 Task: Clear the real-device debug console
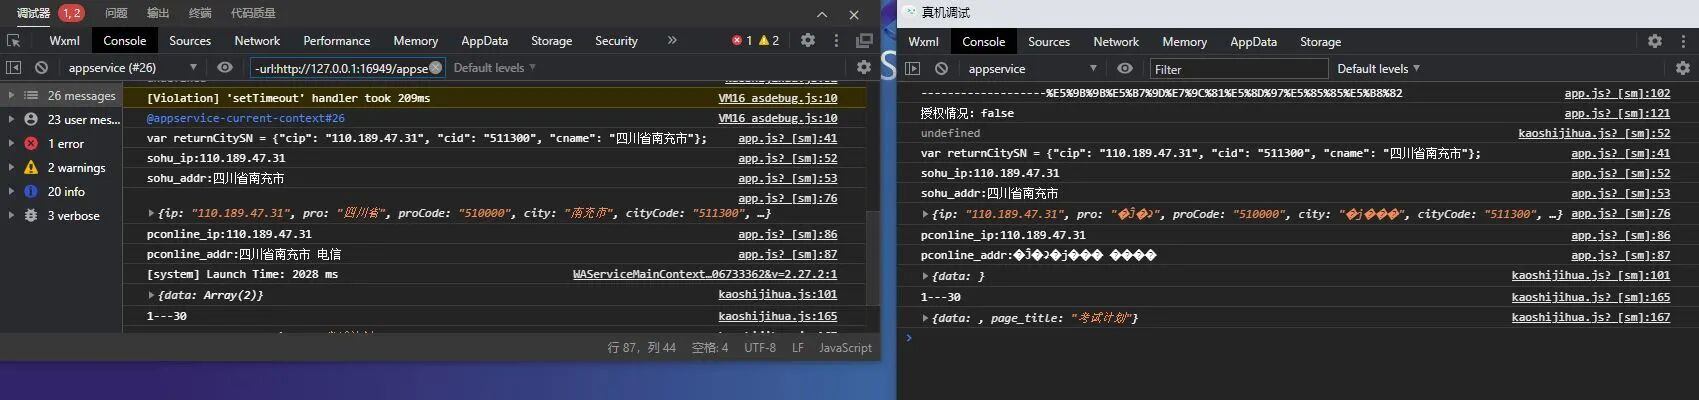click(941, 68)
